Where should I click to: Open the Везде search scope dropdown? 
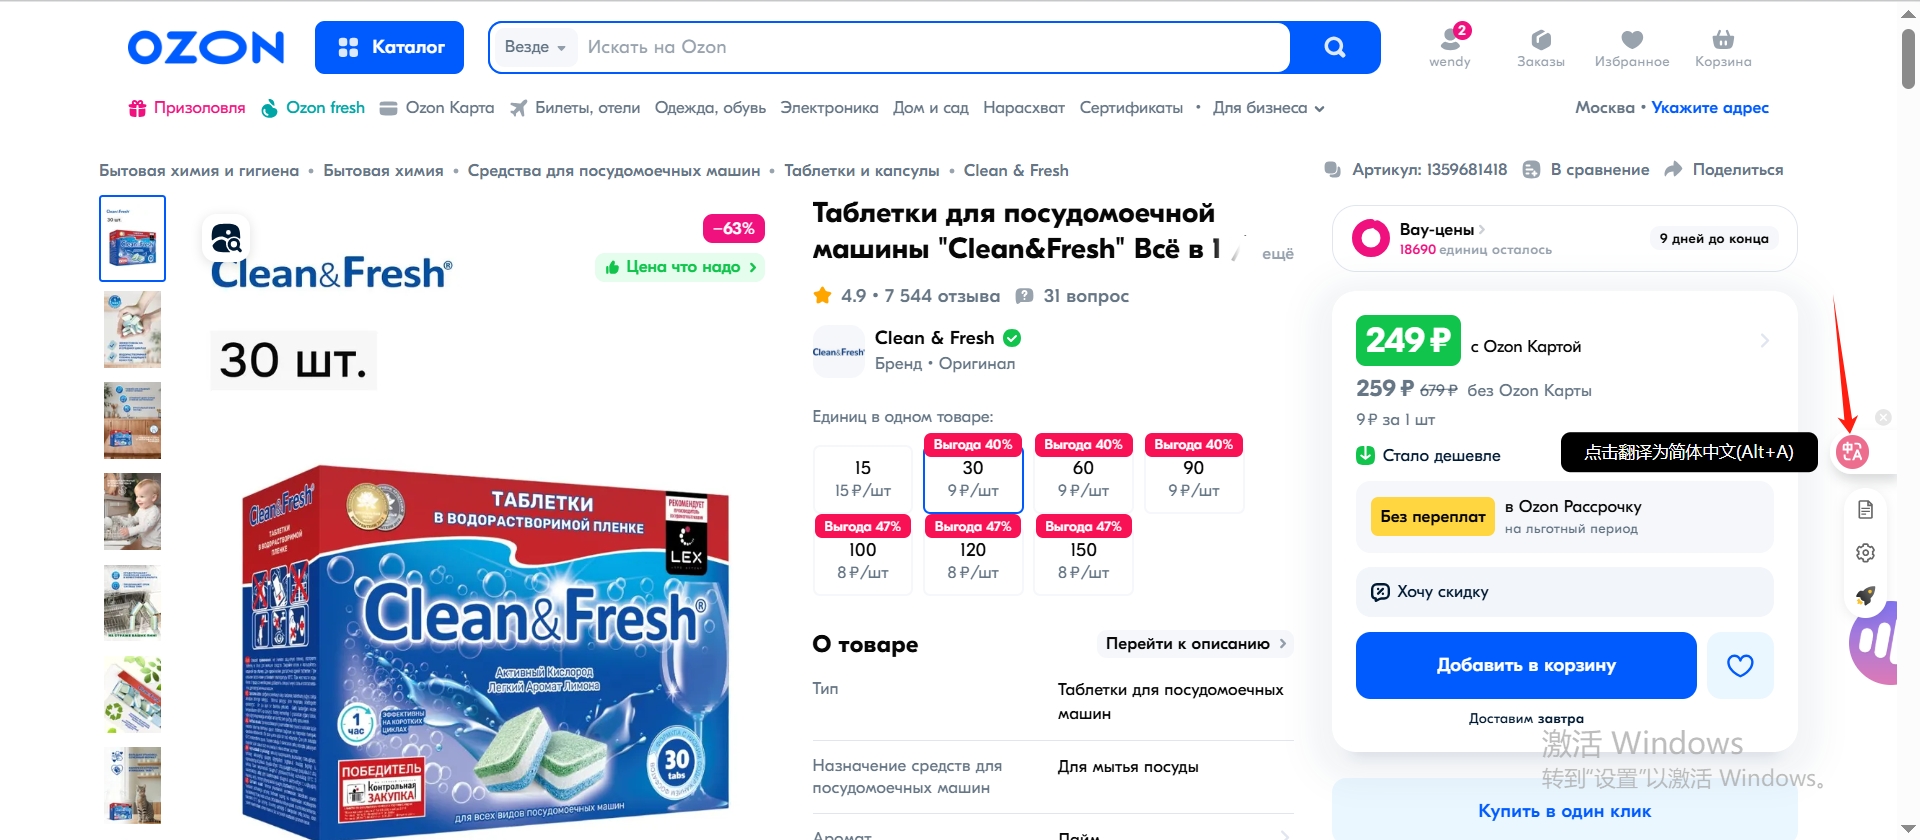click(x=535, y=47)
